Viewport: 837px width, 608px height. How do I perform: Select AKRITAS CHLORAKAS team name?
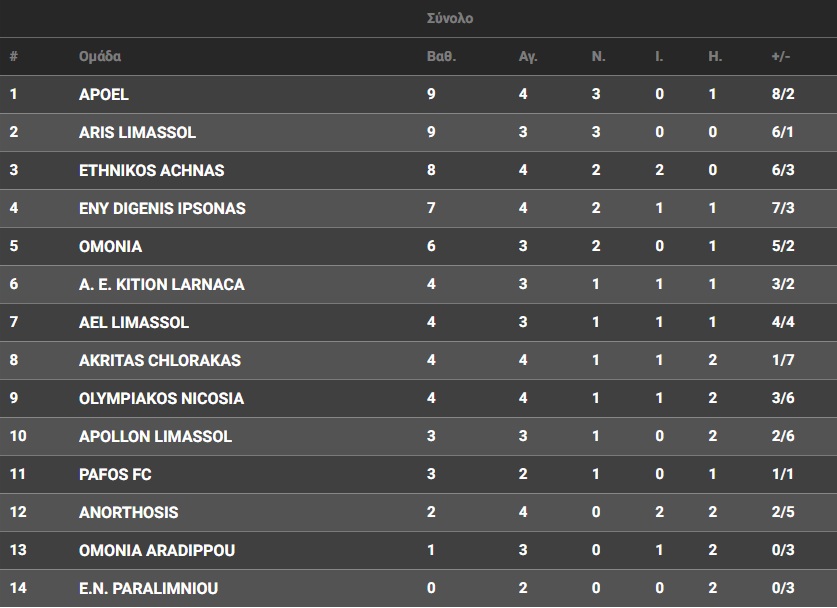click(x=159, y=361)
